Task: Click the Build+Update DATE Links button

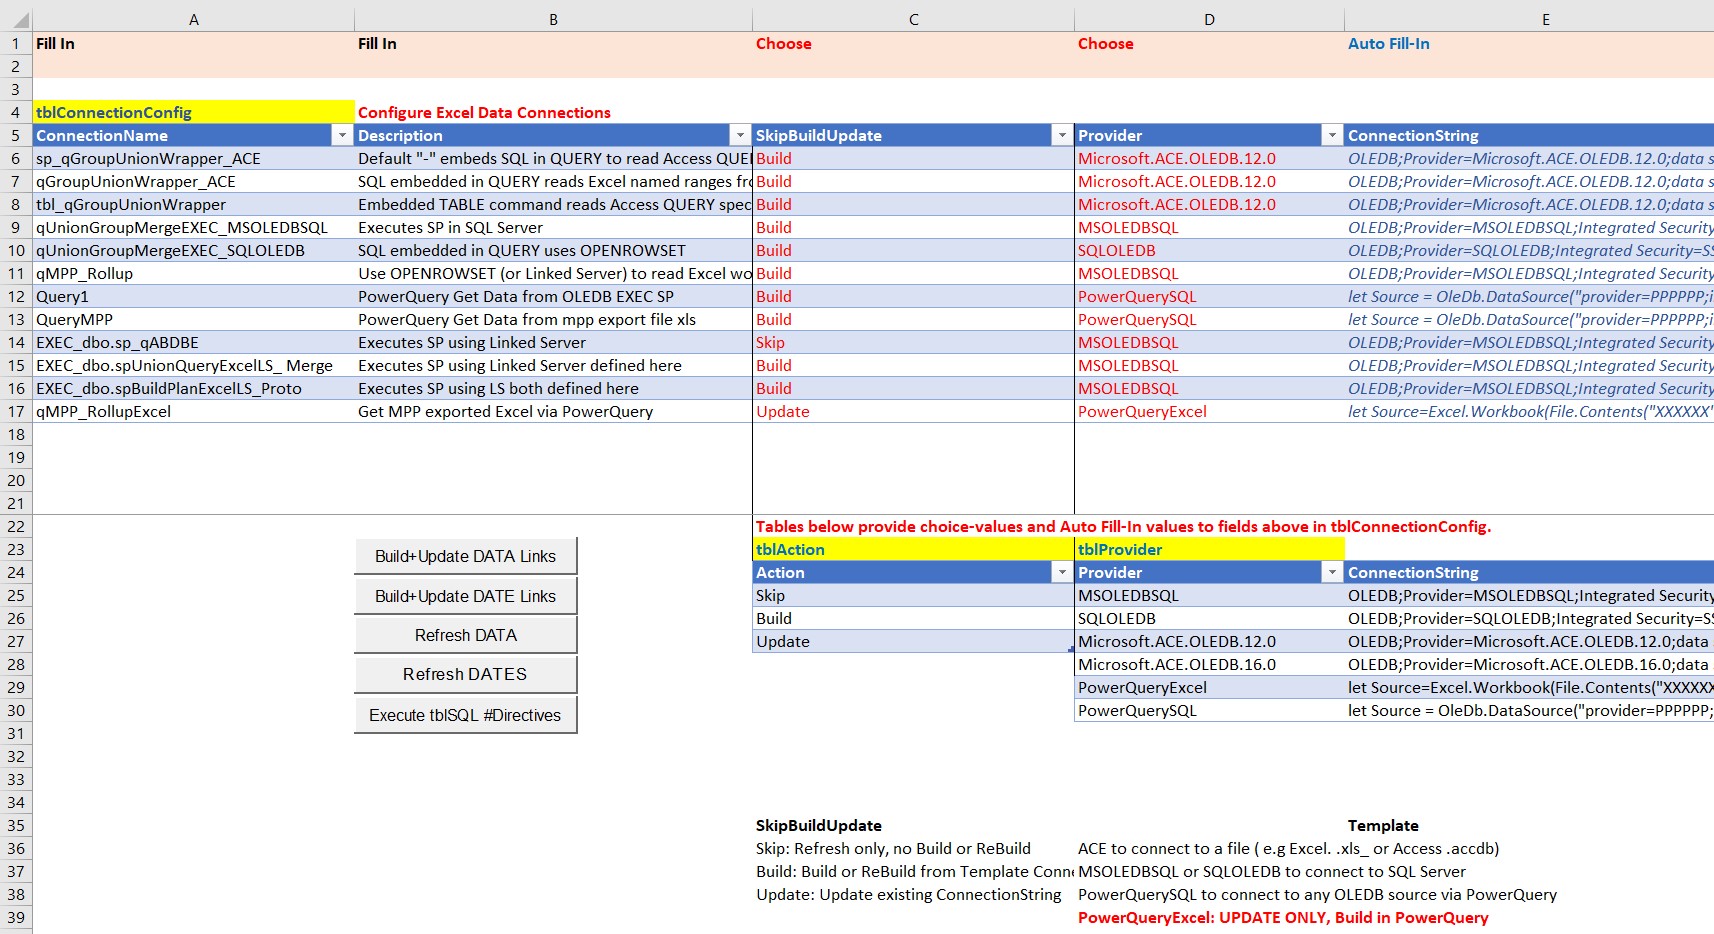Action: [x=465, y=596]
